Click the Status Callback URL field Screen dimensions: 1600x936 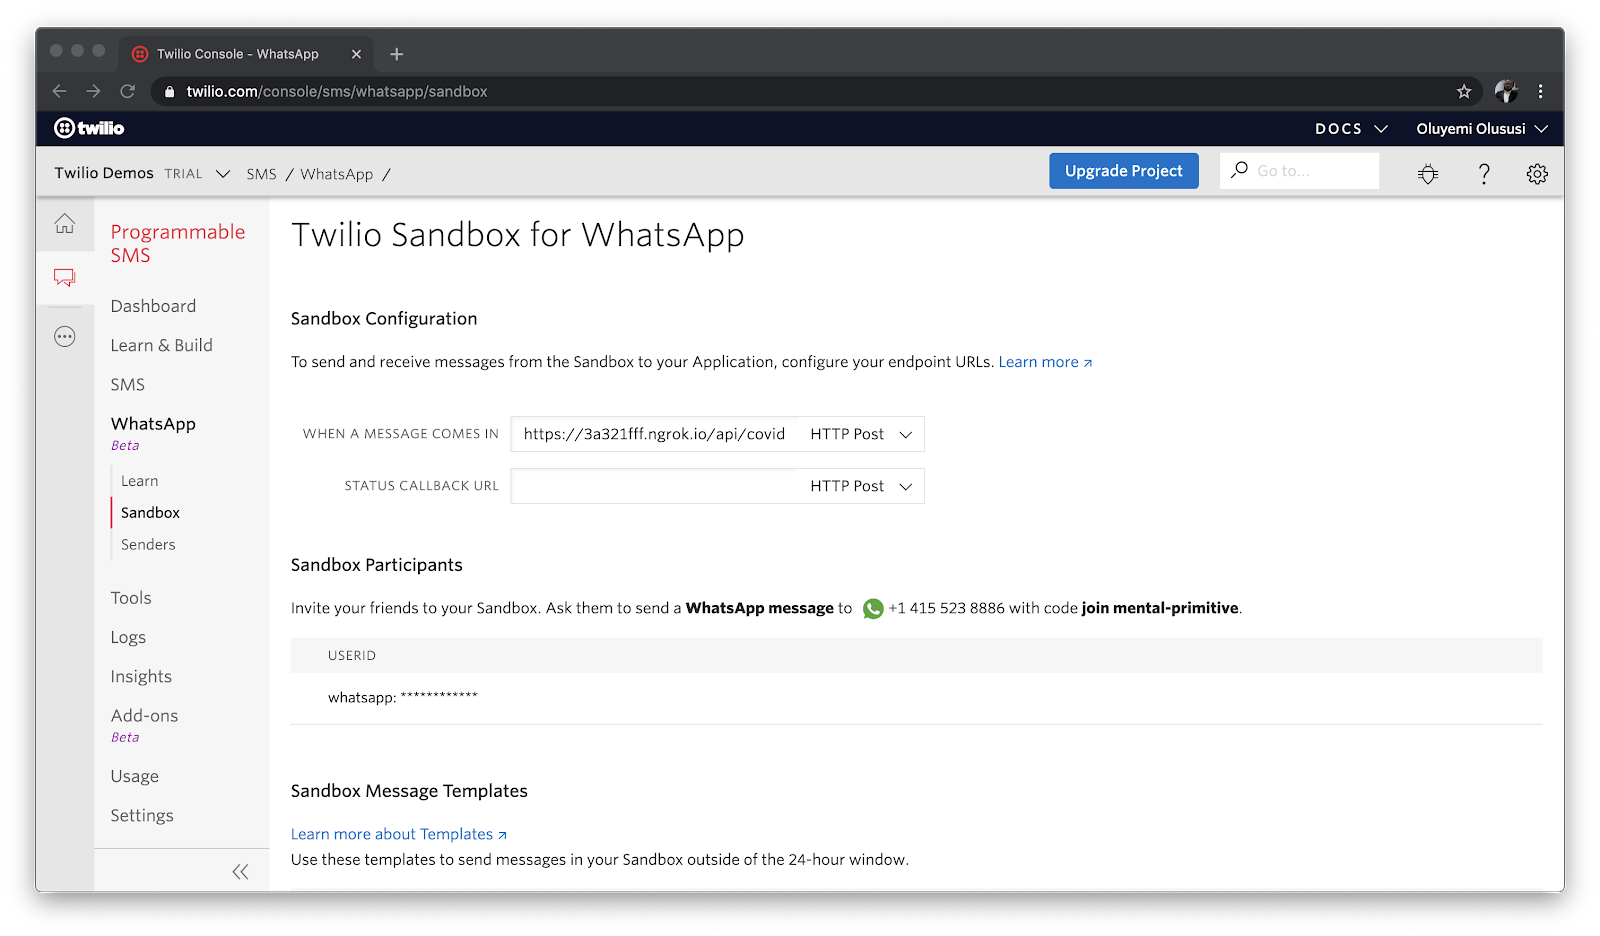tap(654, 486)
